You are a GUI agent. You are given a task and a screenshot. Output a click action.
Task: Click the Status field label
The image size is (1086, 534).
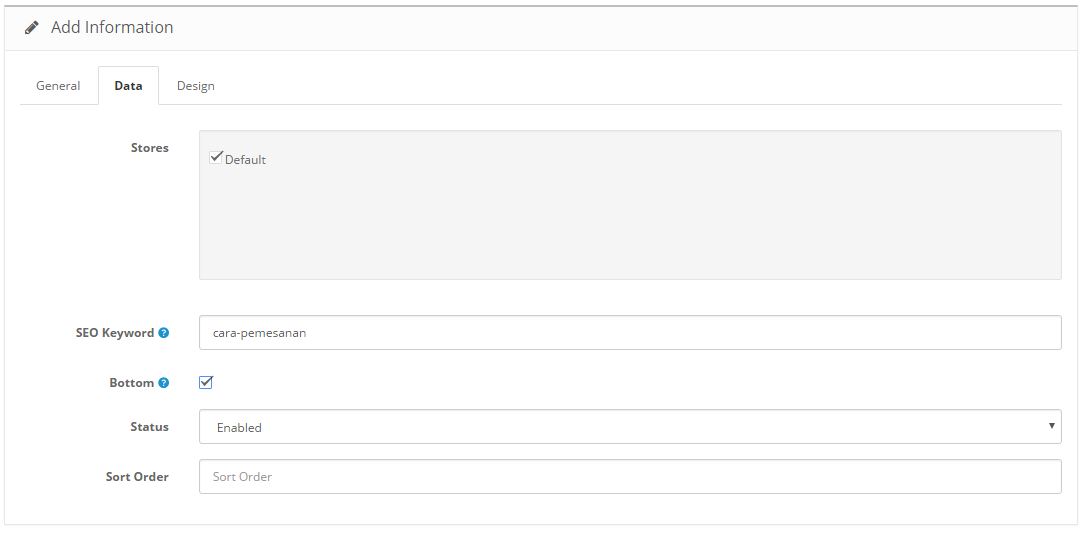pos(149,427)
